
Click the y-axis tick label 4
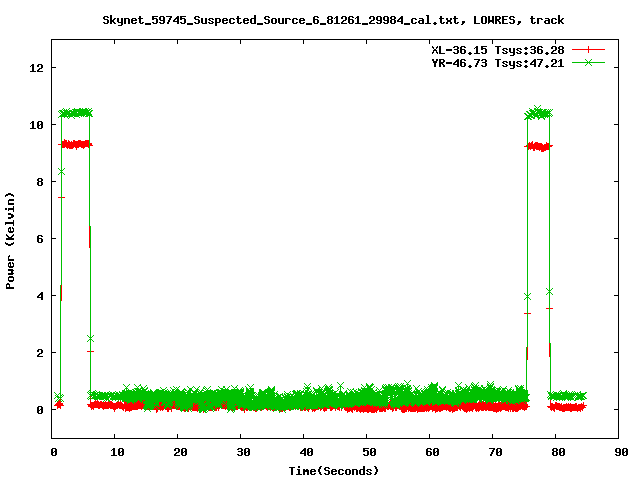[x=40, y=296]
